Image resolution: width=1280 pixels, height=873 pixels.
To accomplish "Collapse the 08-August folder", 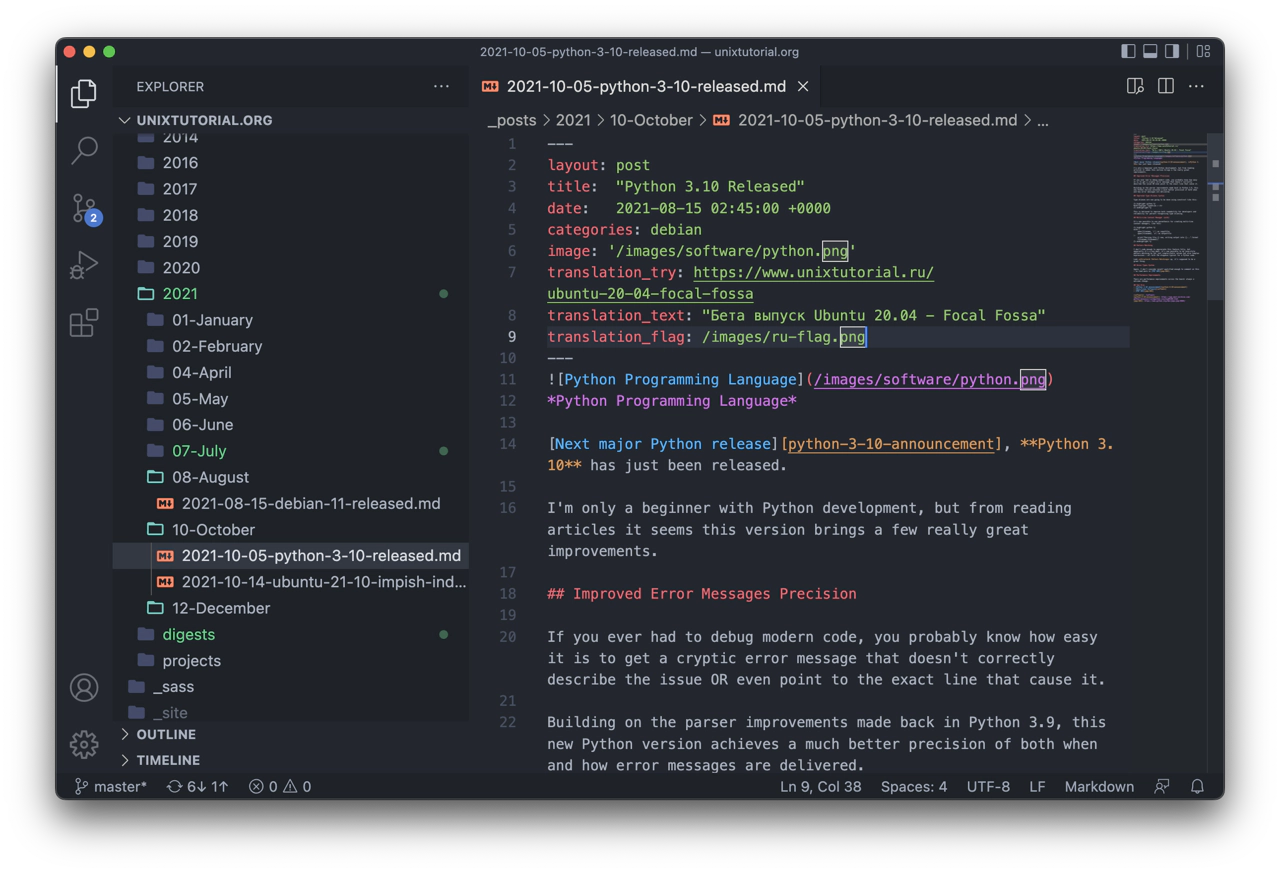I will 291,477.
